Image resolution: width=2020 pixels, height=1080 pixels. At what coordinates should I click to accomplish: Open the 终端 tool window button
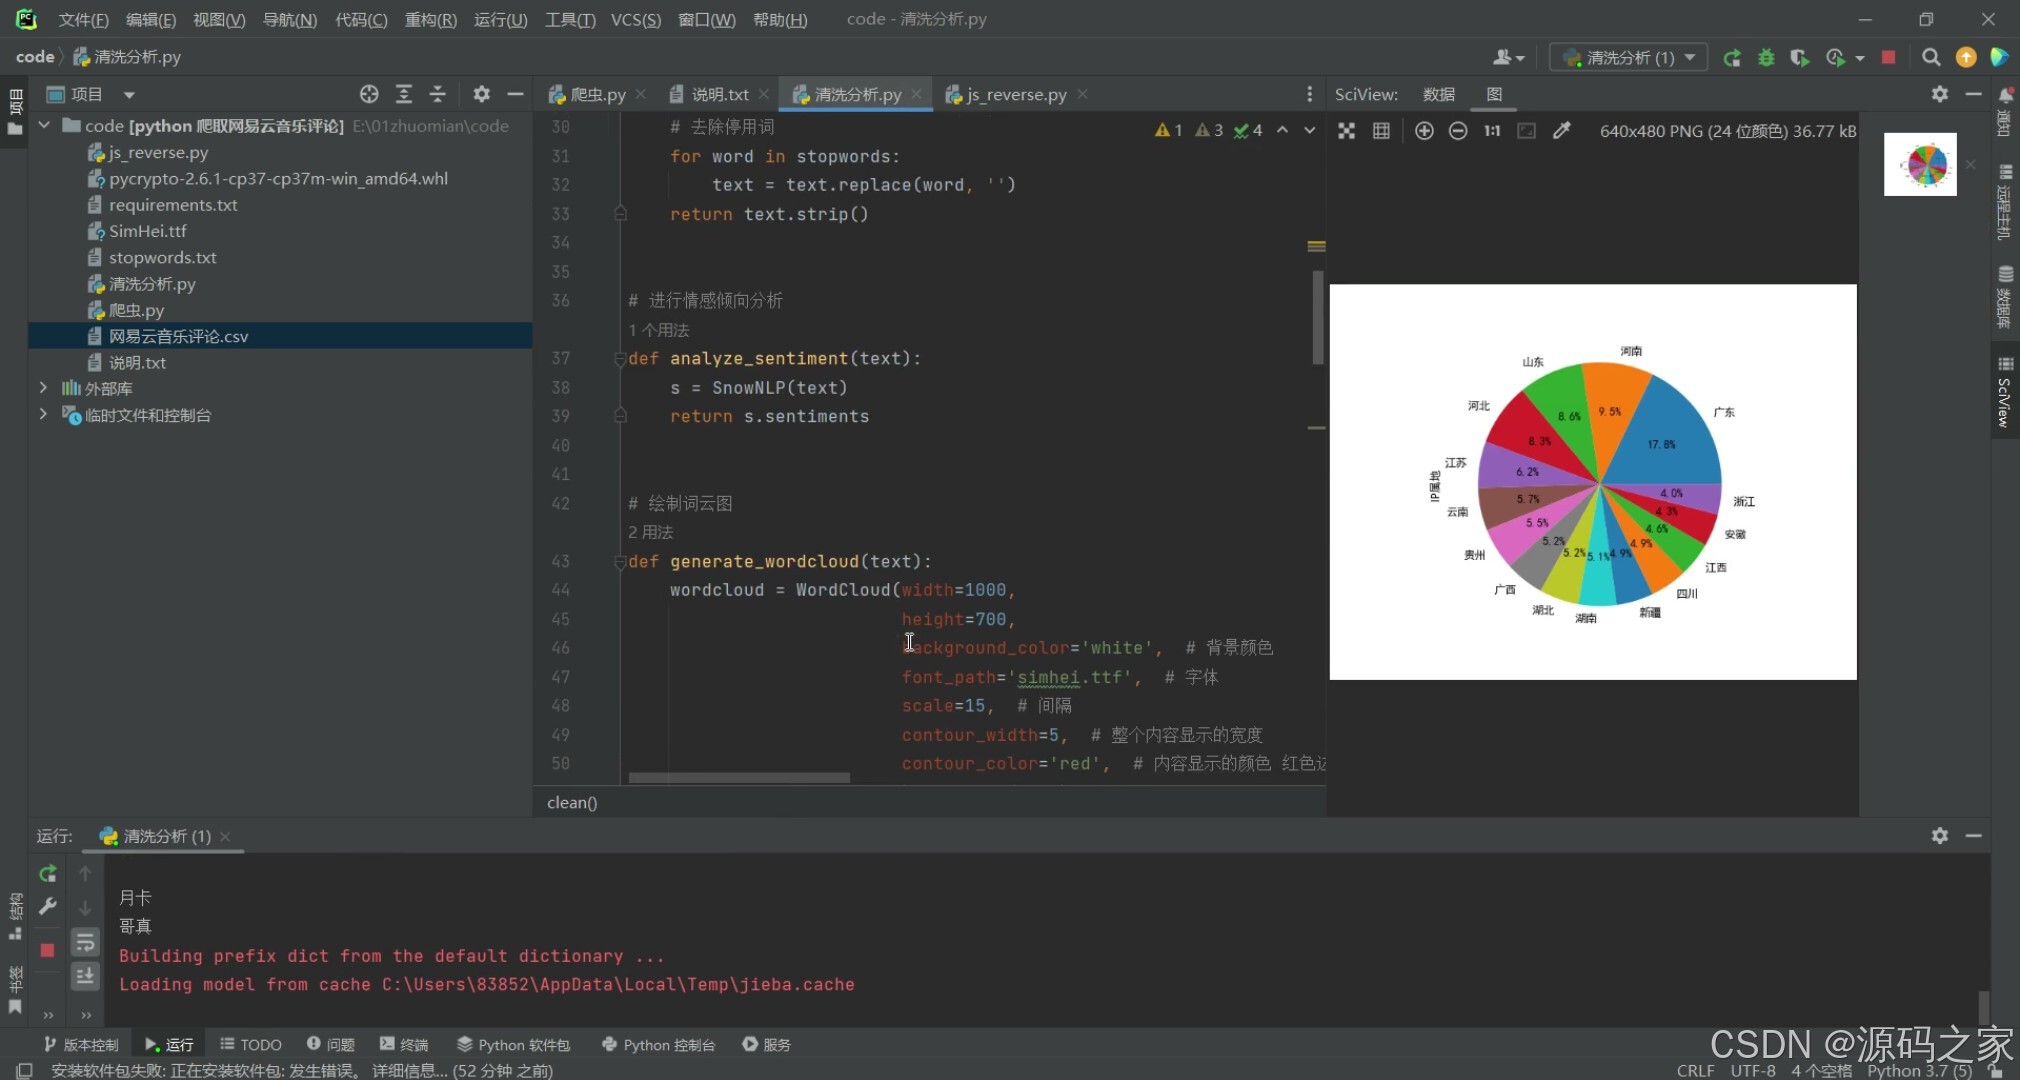[x=404, y=1044]
